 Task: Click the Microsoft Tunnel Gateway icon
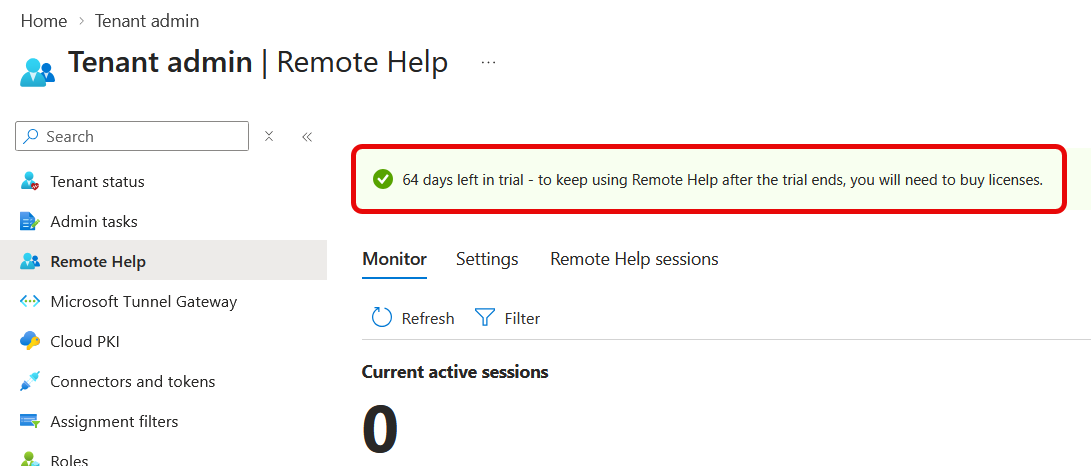(x=30, y=302)
